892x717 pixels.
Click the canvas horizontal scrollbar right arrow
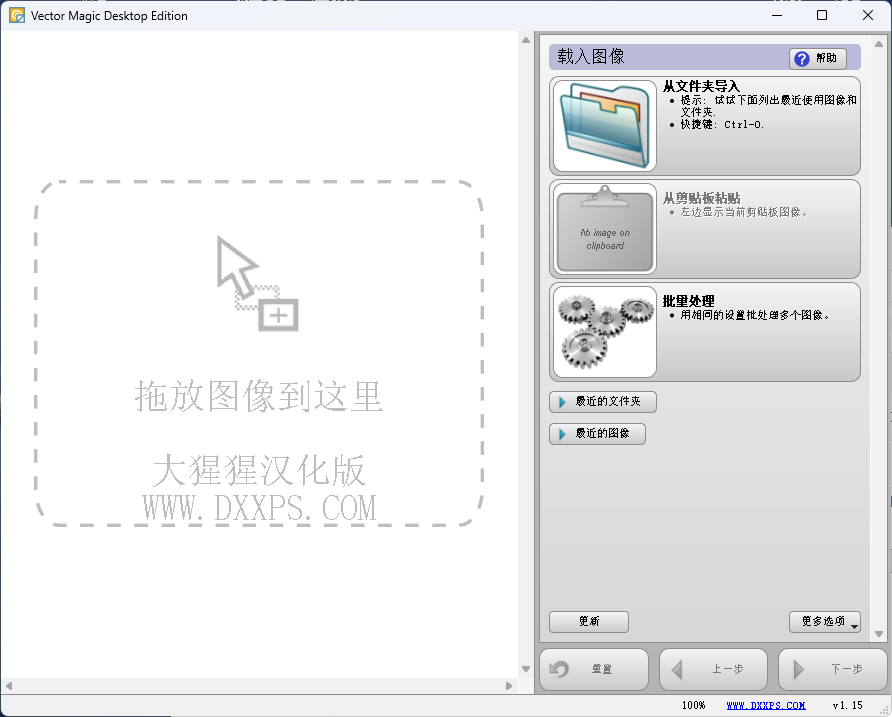pyautogui.click(x=509, y=686)
